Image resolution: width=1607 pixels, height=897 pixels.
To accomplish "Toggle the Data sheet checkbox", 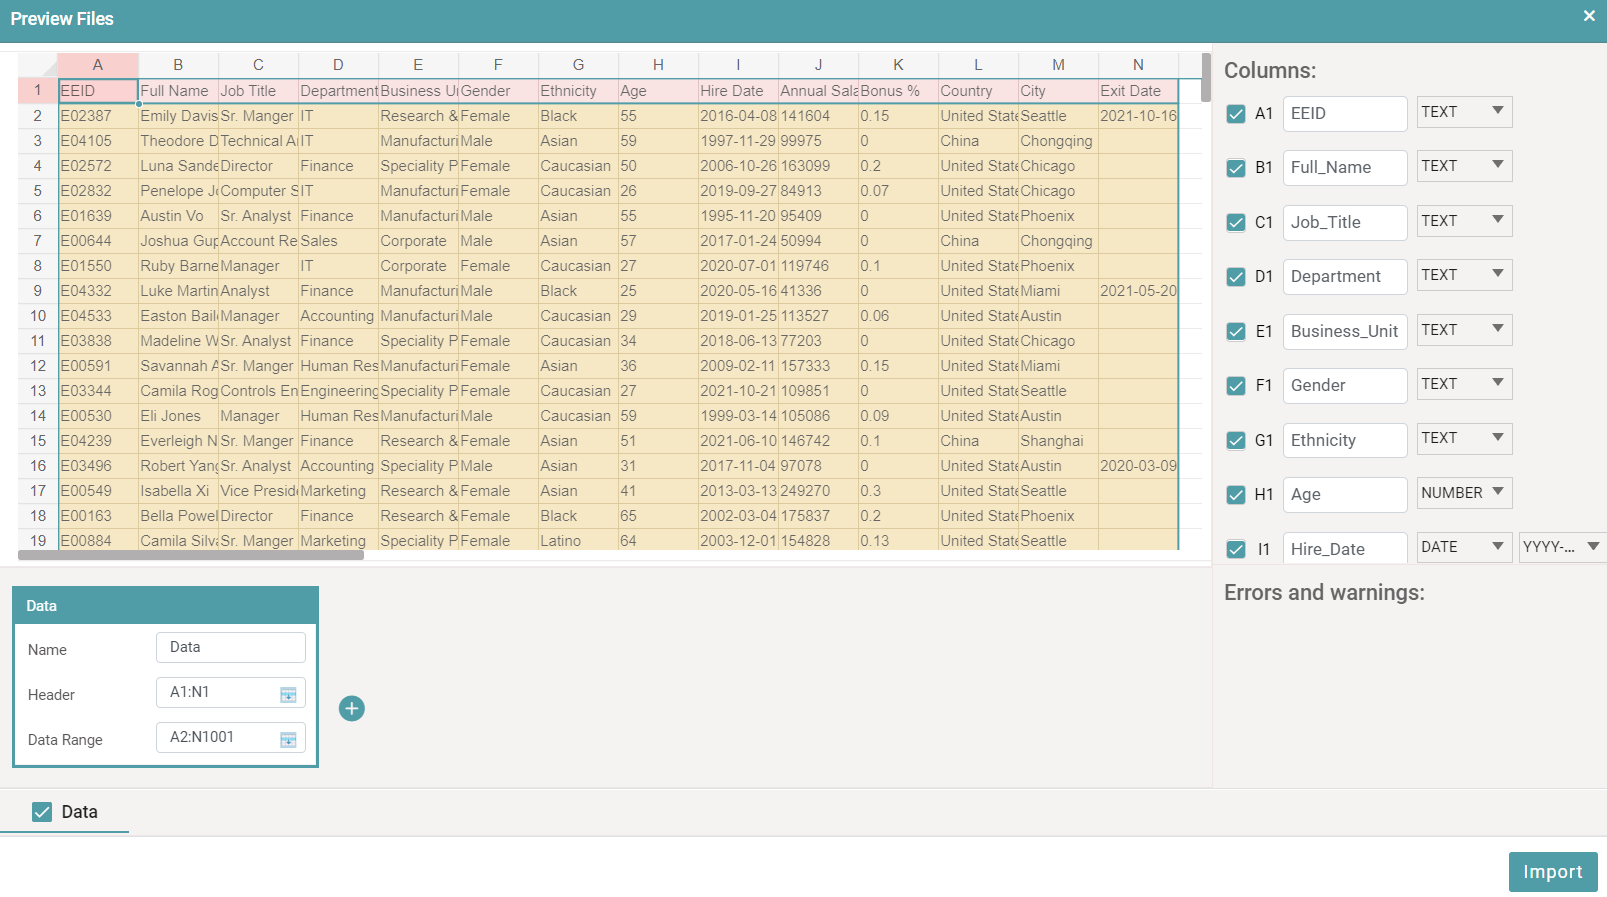I will tap(42, 812).
